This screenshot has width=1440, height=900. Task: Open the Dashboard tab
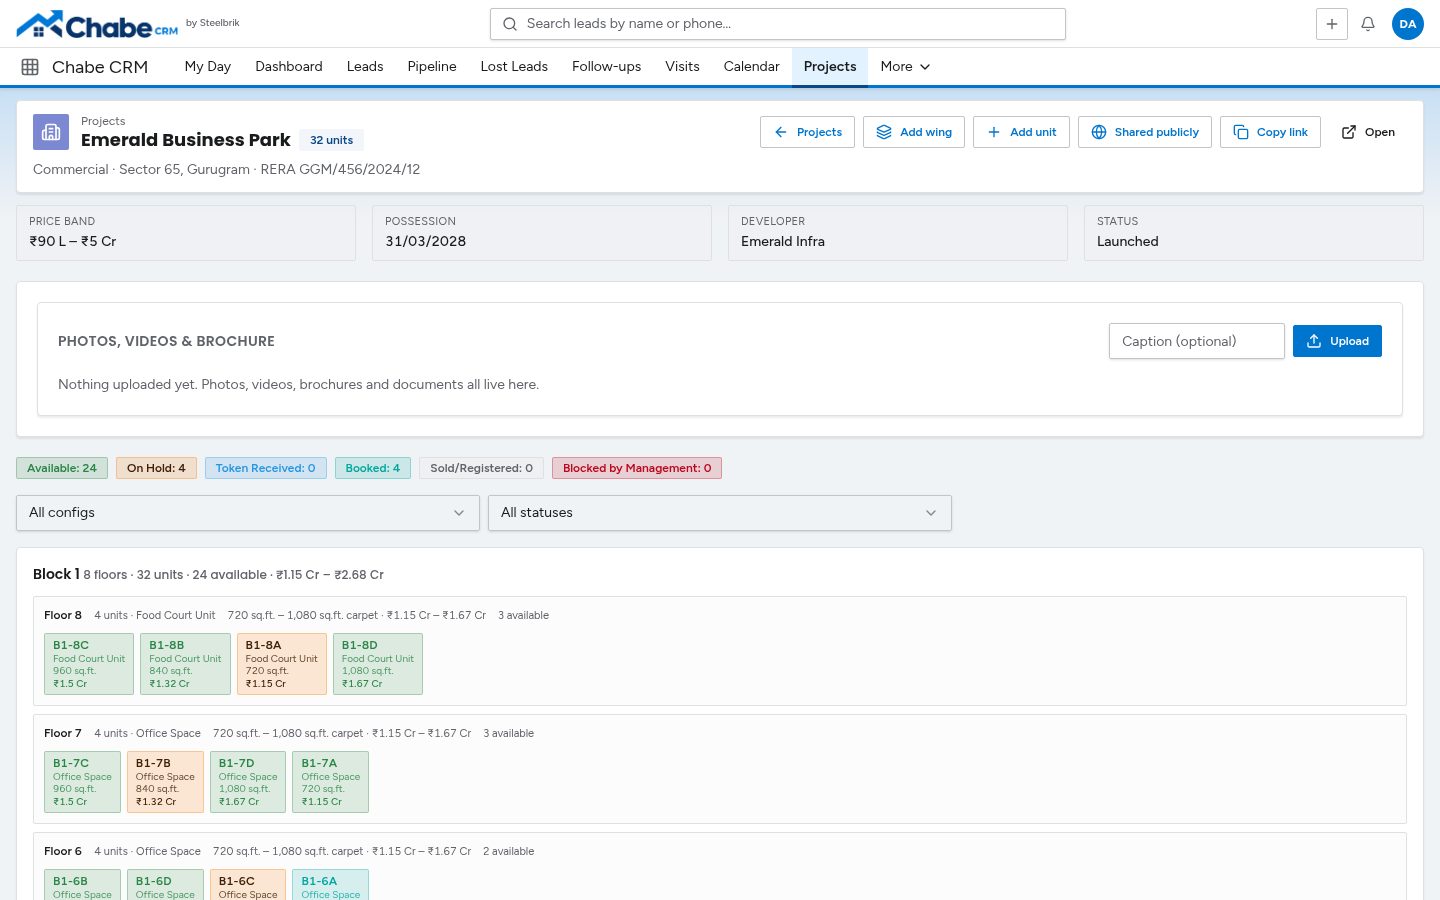coord(289,67)
